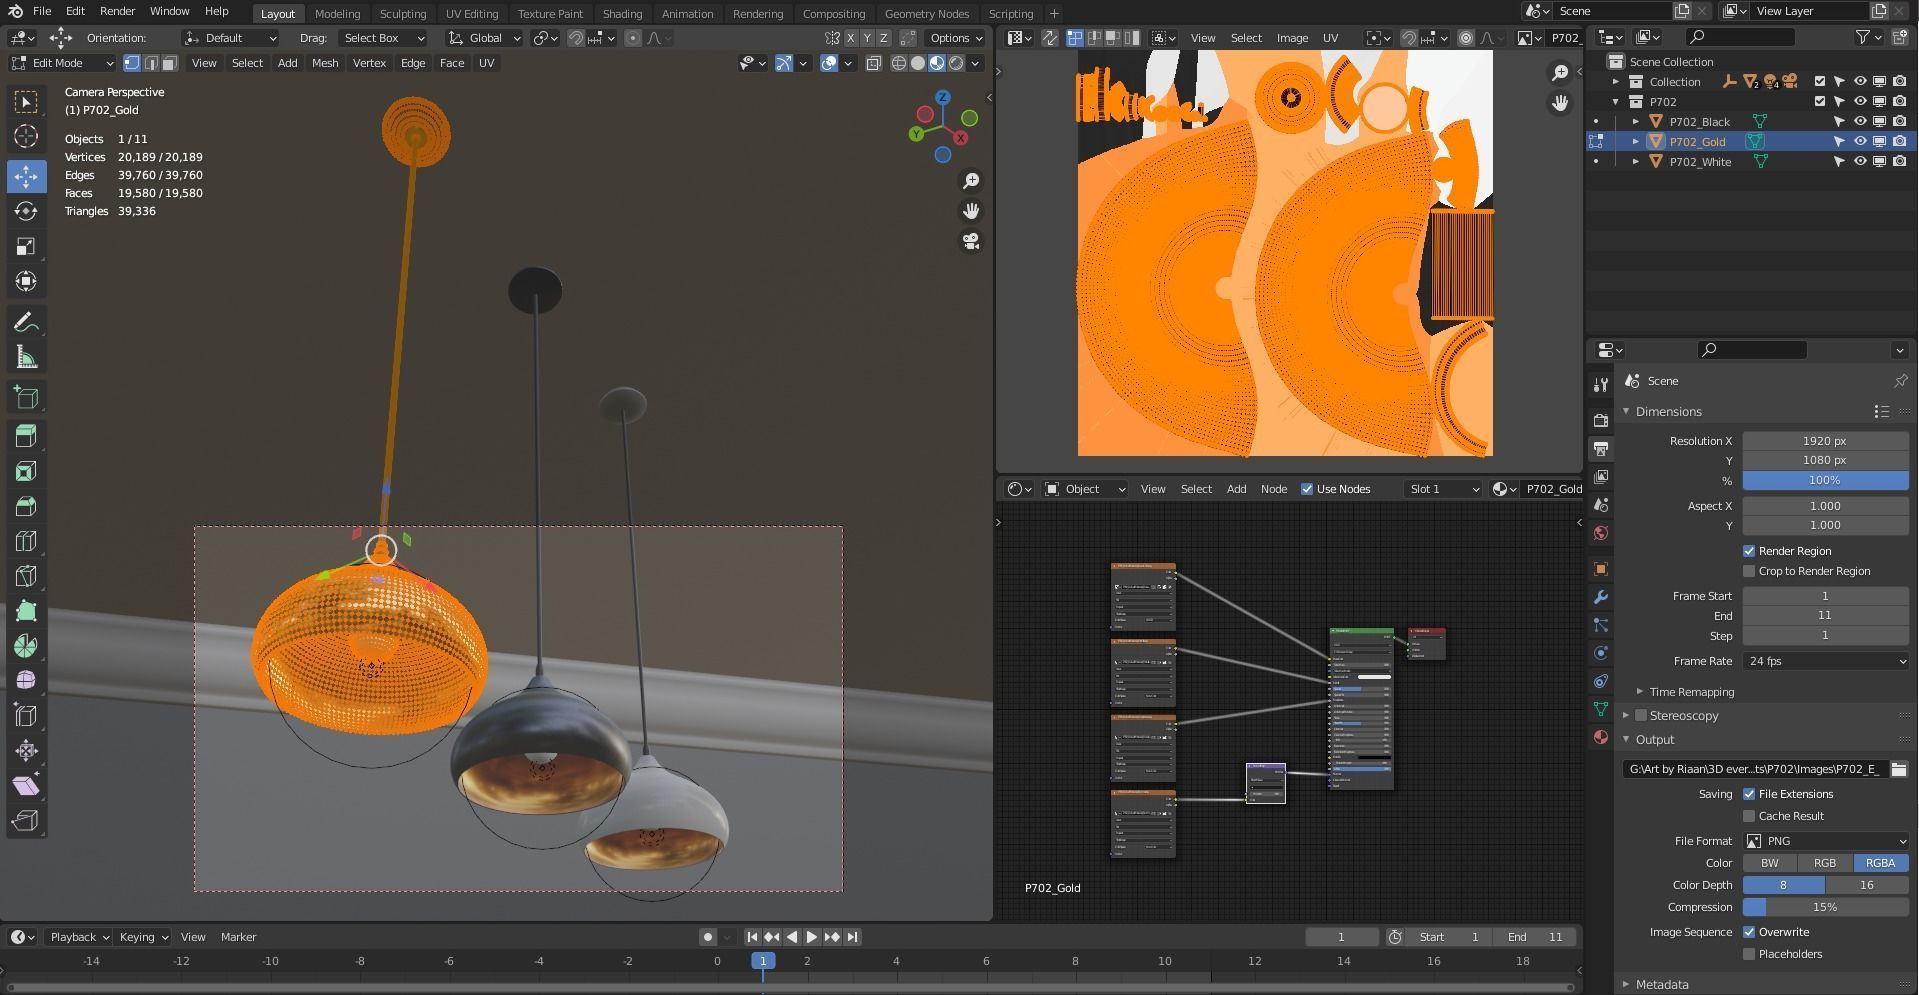This screenshot has width=1919, height=995.
Task: Activate the Scale tool
Action: 26,246
